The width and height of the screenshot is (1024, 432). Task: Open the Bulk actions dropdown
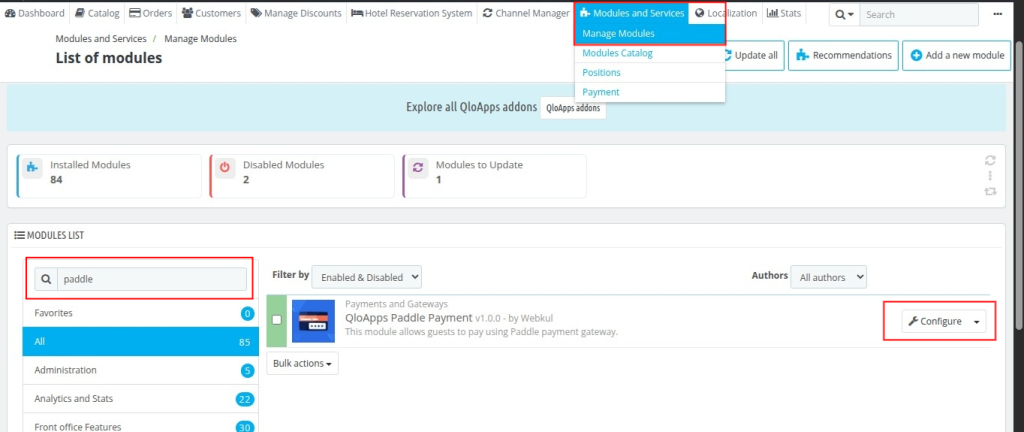(x=302, y=363)
